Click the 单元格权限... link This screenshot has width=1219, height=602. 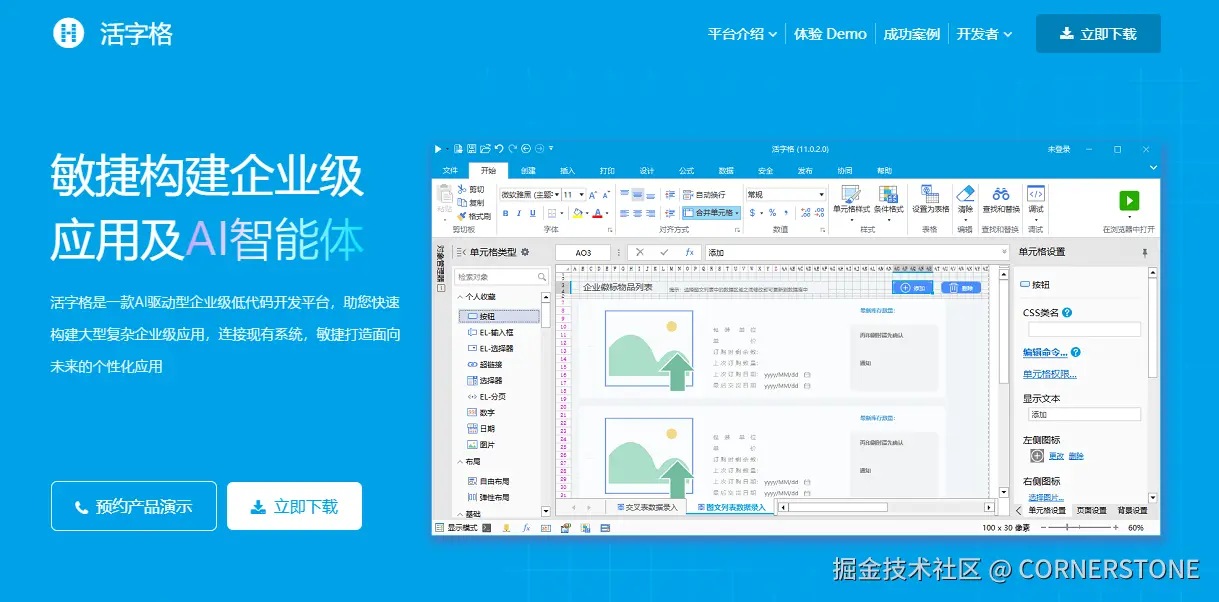[1049, 374]
